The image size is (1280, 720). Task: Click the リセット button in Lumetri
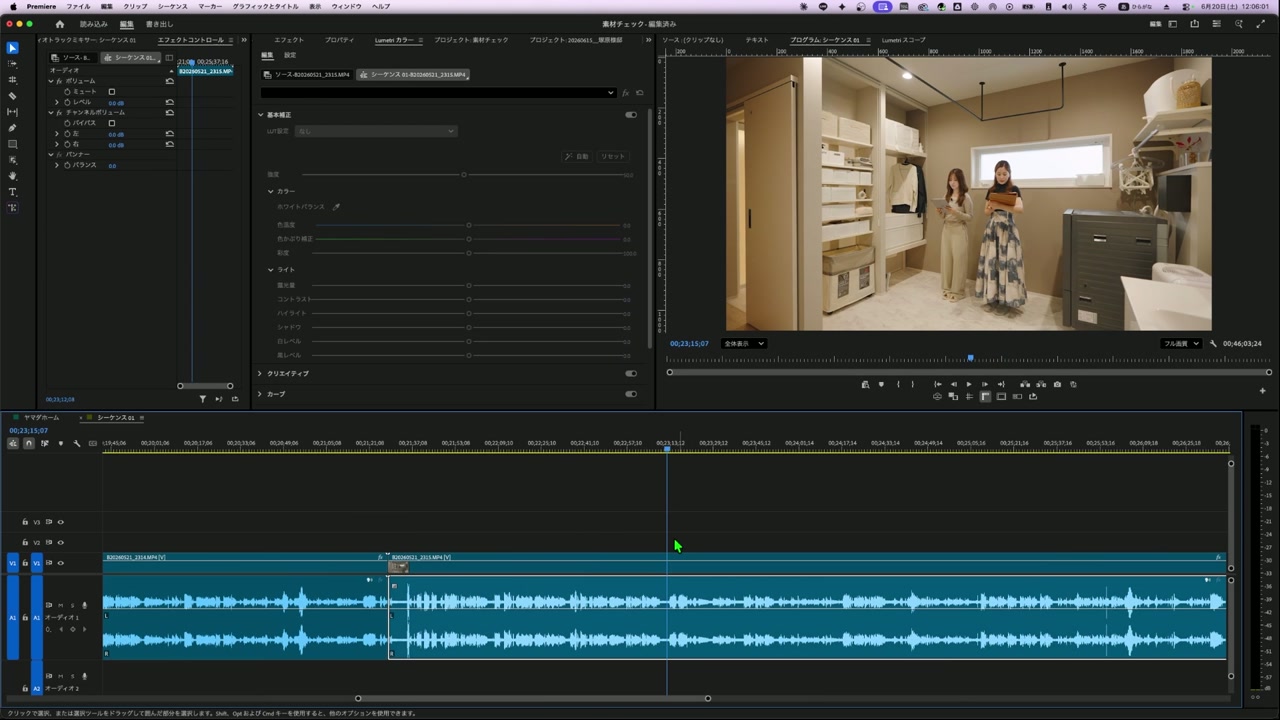coord(612,157)
